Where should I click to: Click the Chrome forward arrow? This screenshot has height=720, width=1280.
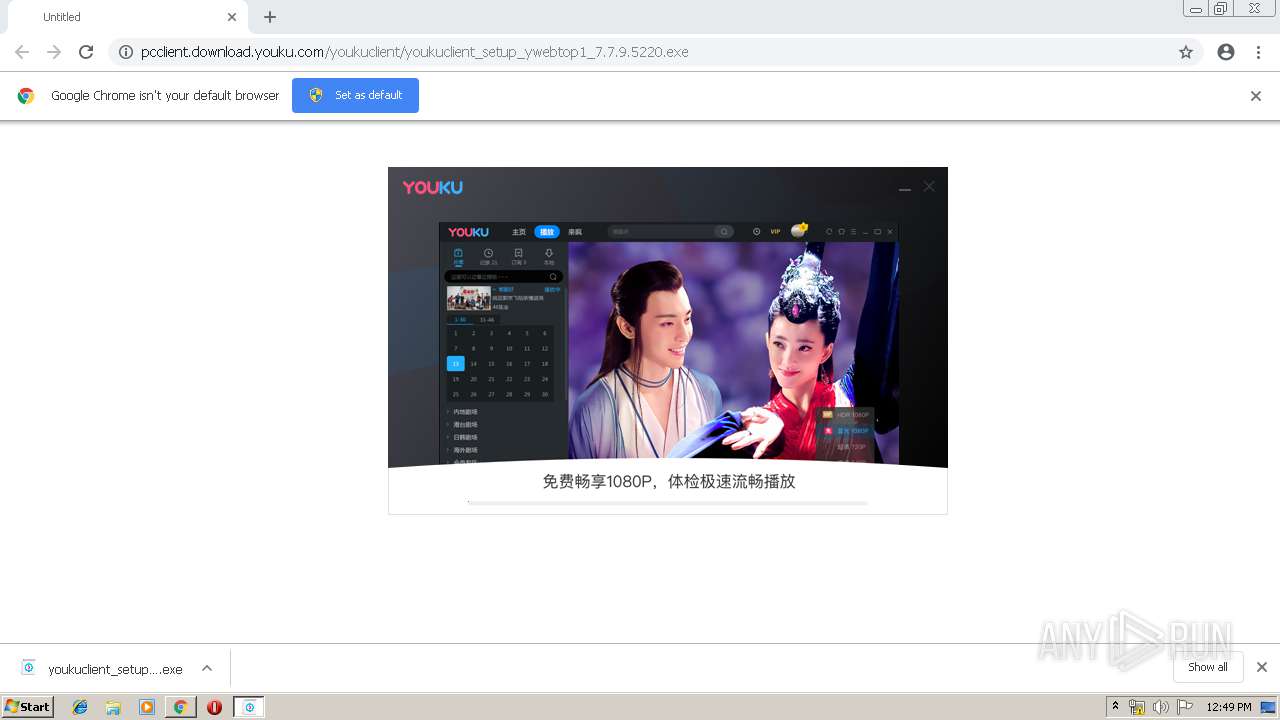pos(54,52)
